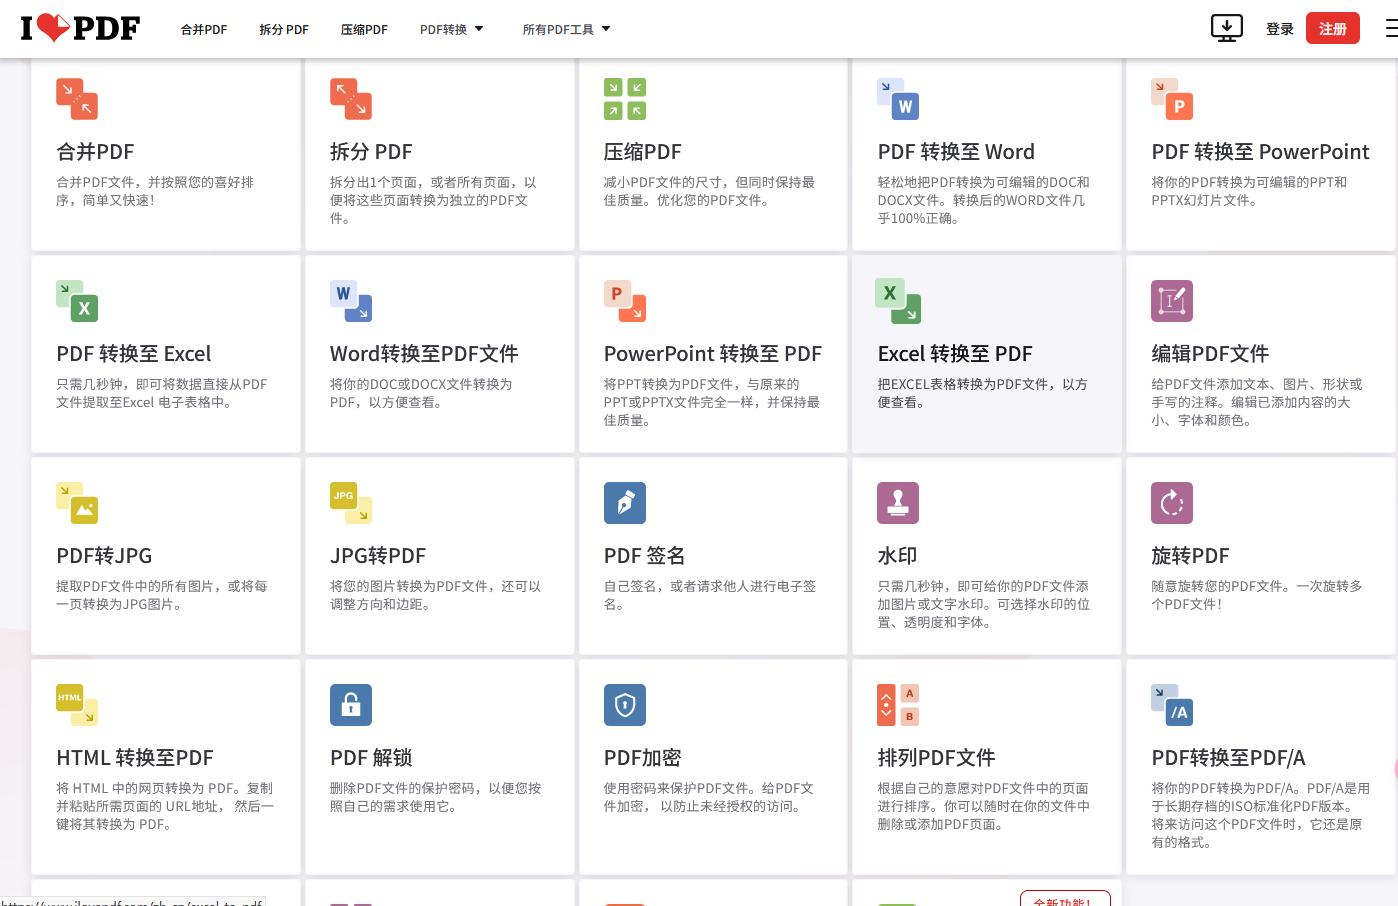Click the yellow PDF转JPG image icon

point(77,503)
